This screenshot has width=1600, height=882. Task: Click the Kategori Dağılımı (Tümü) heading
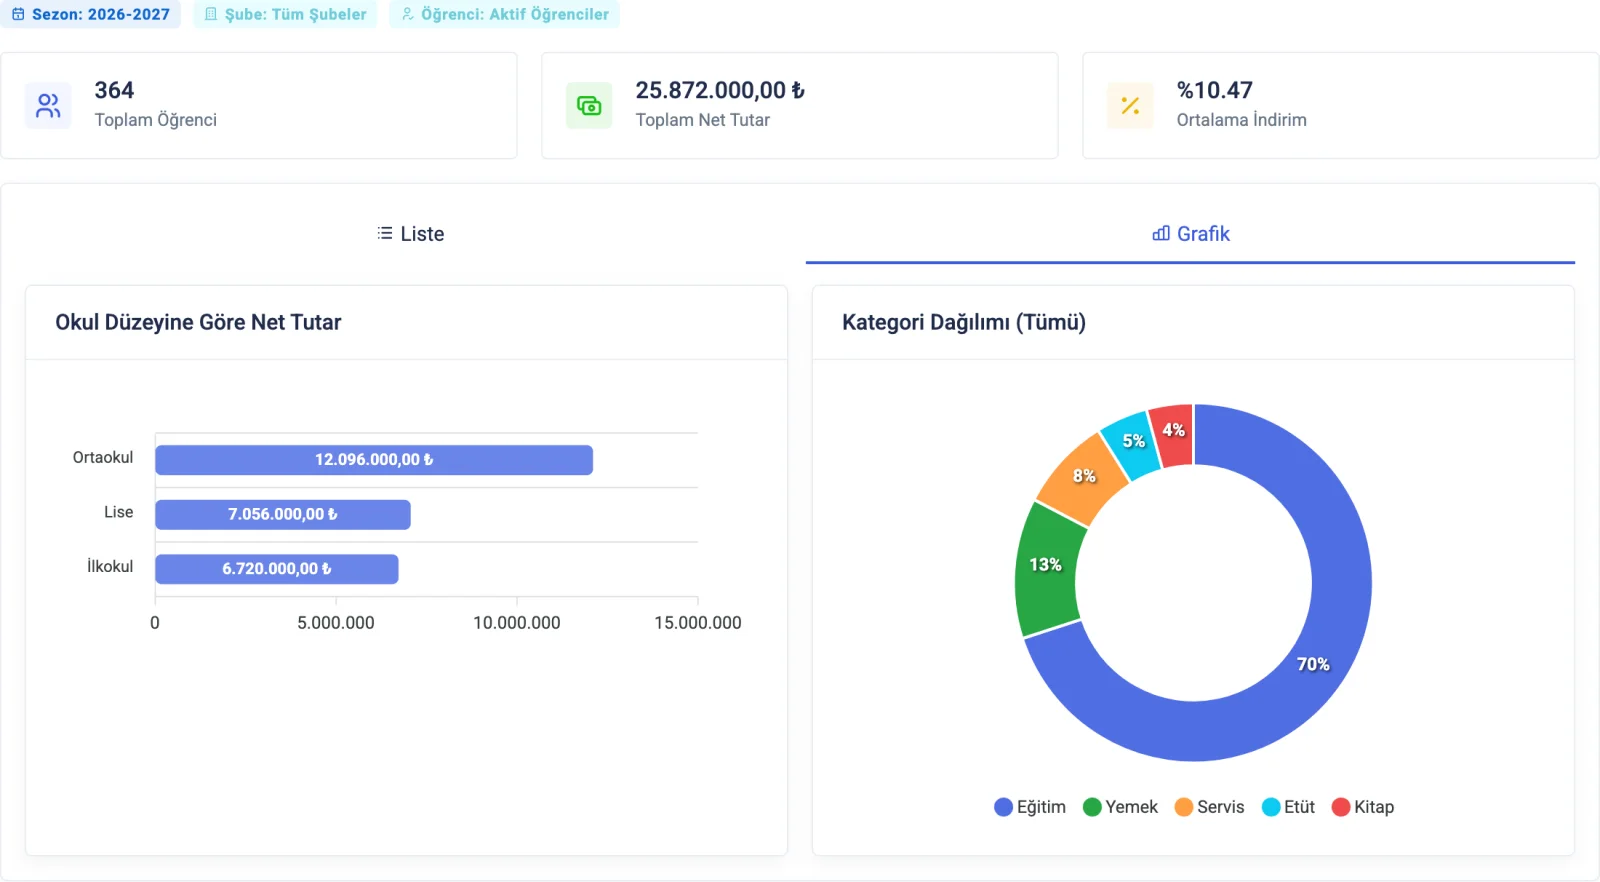[963, 322]
